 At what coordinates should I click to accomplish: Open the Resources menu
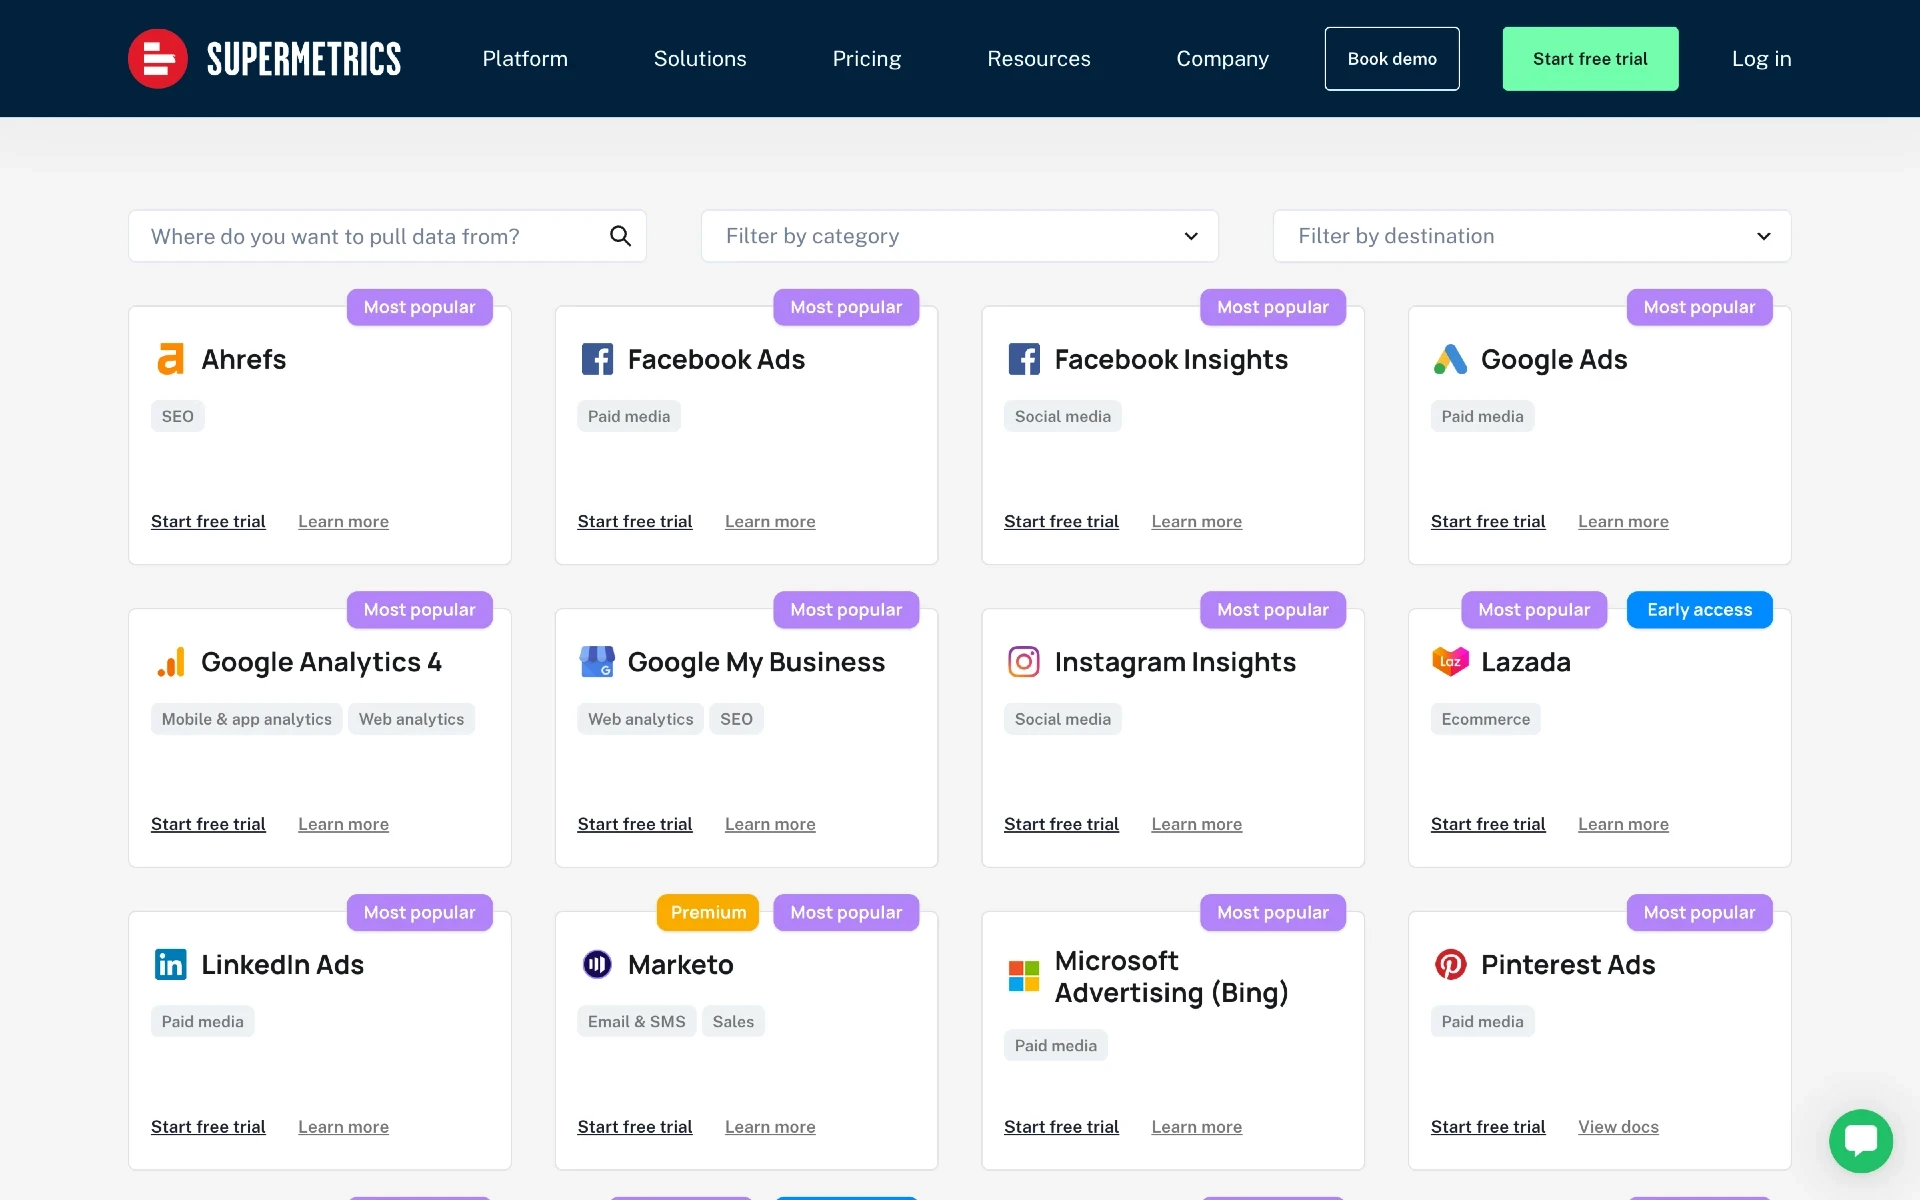point(1039,59)
